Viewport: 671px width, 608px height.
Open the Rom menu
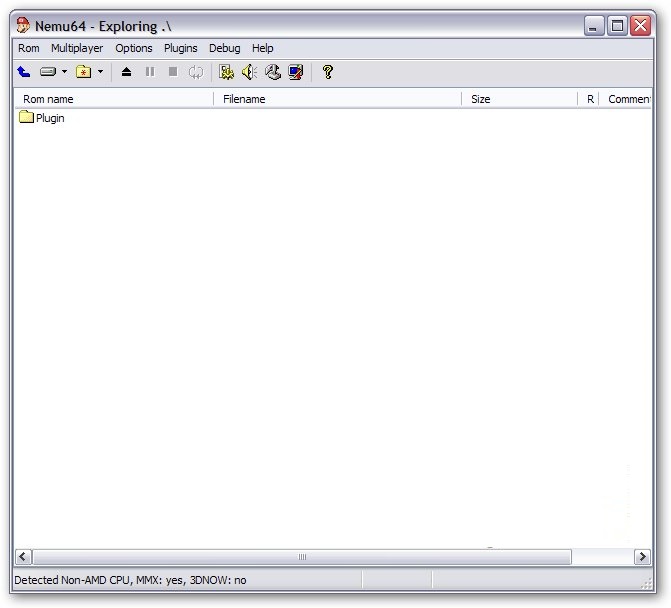[x=29, y=48]
